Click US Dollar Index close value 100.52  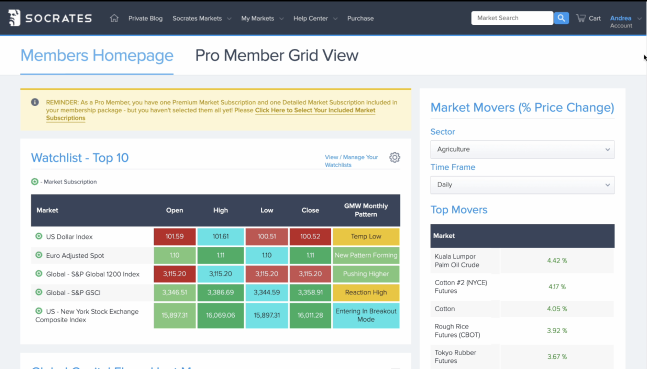[310, 237]
